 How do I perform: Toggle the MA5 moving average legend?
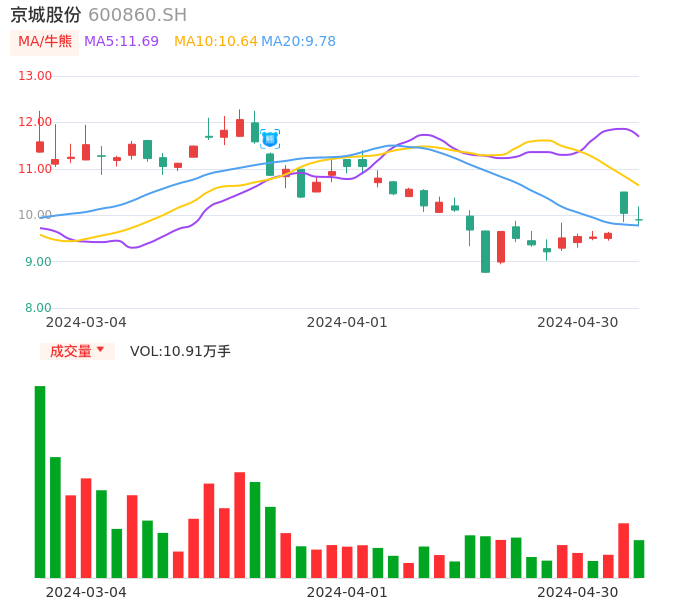121,42
